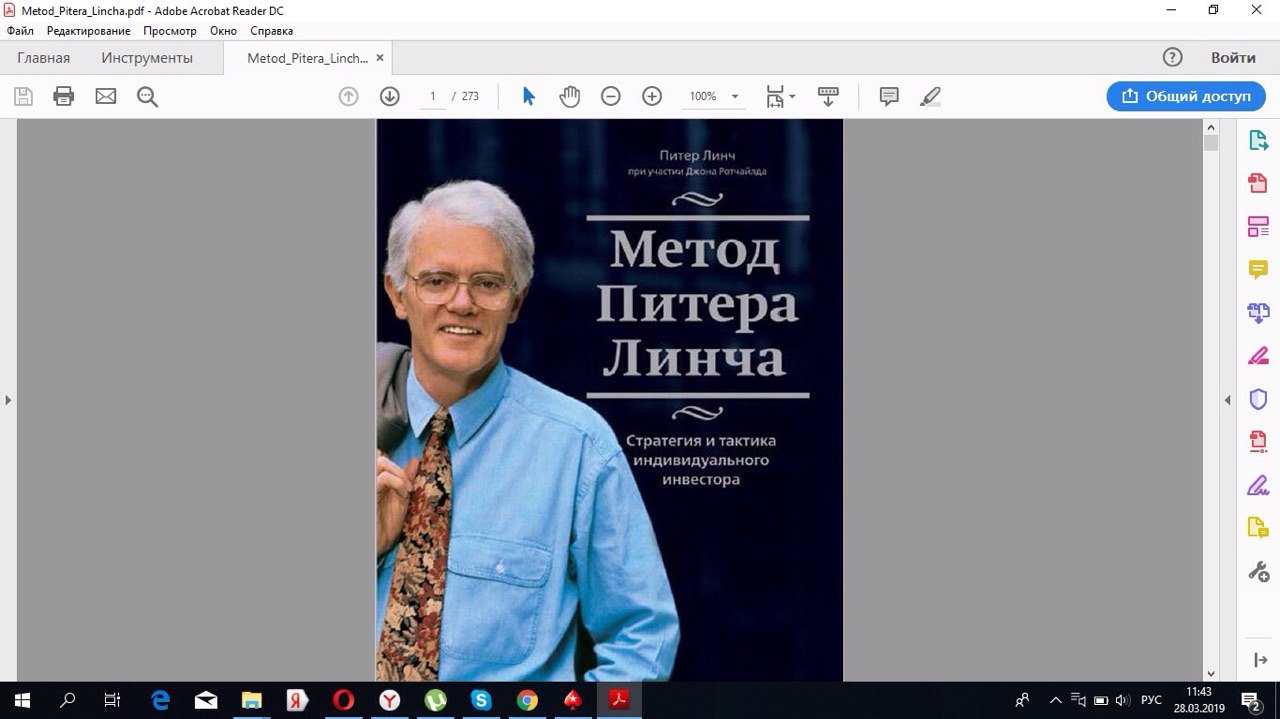The image size is (1280, 719).
Task: Click the Войти sign-in button
Action: pyautogui.click(x=1233, y=58)
